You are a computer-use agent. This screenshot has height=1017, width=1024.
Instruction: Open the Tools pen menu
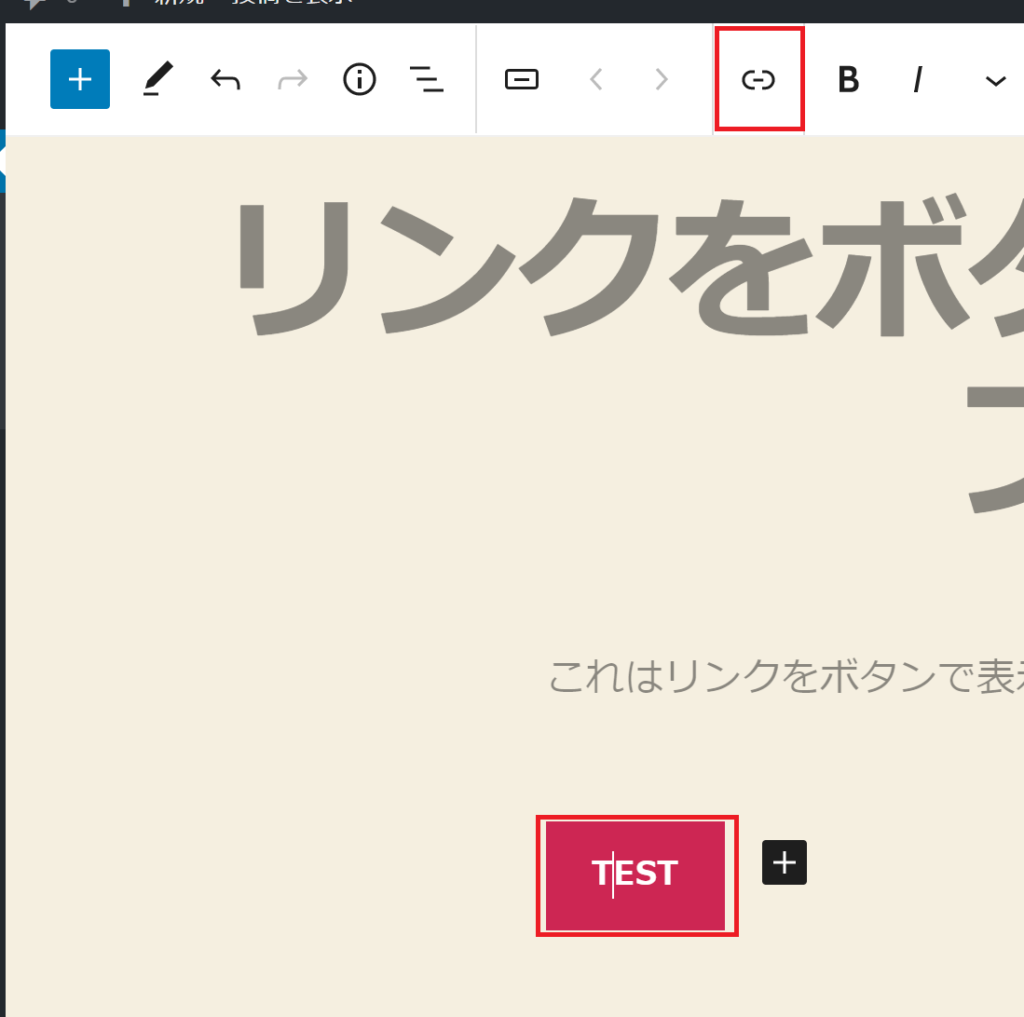(x=157, y=79)
